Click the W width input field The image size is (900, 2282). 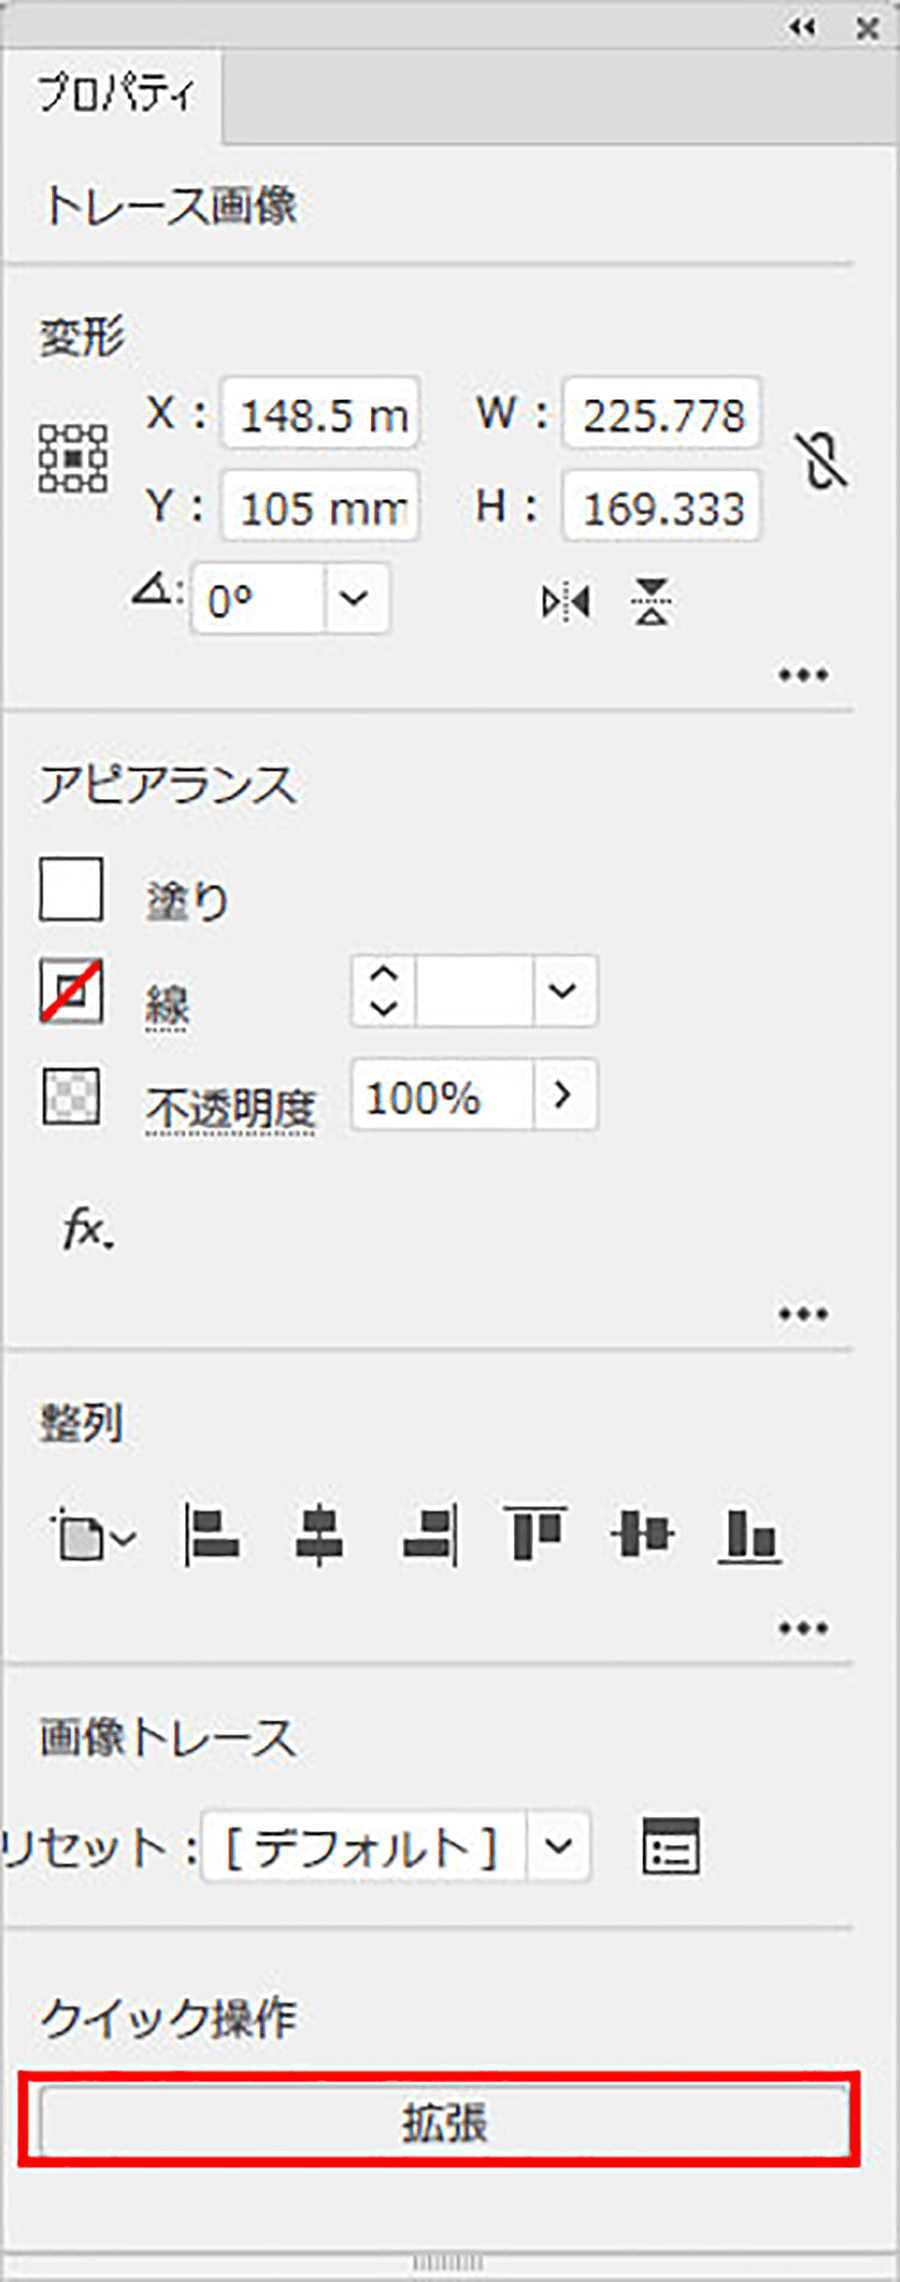pos(662,413)
